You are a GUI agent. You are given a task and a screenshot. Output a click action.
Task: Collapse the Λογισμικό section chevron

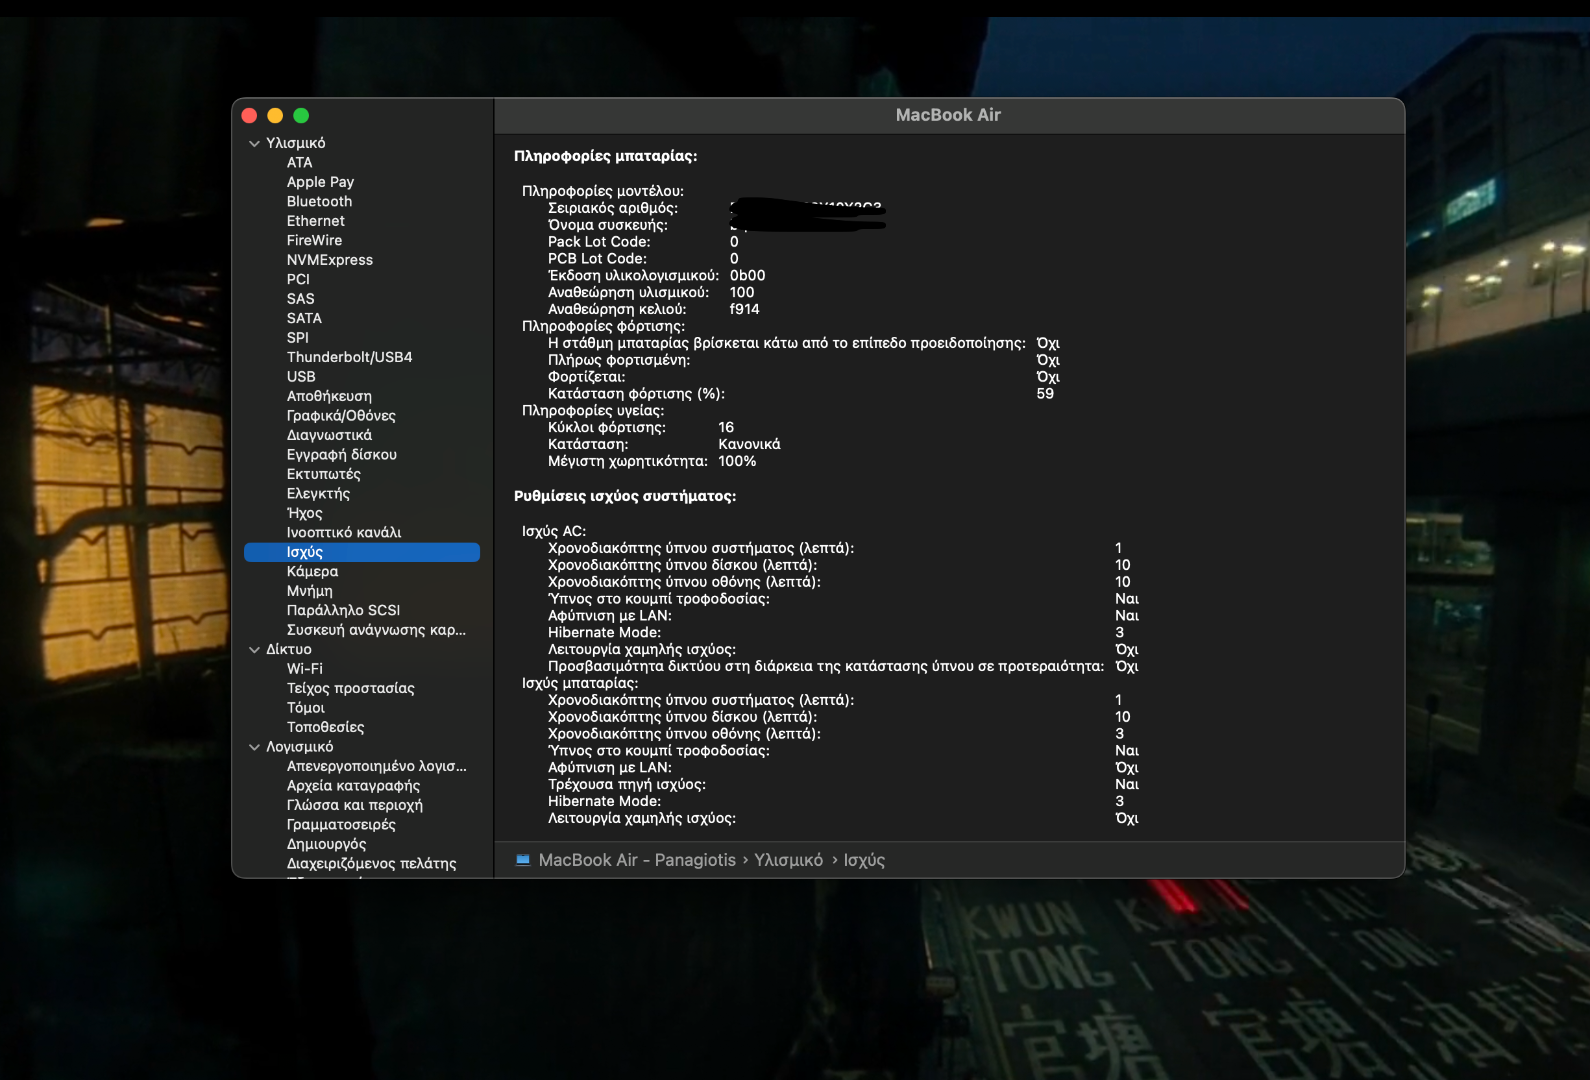[254, 747]
